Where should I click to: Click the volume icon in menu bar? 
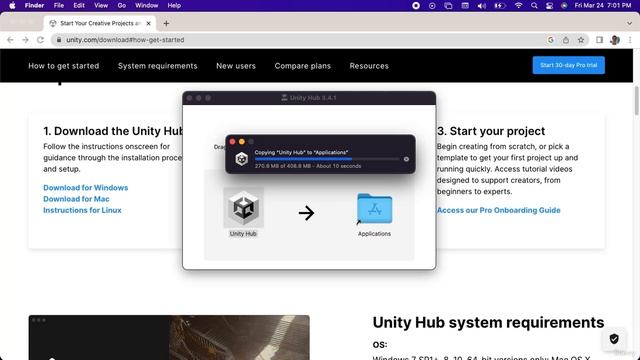point(482,6)
